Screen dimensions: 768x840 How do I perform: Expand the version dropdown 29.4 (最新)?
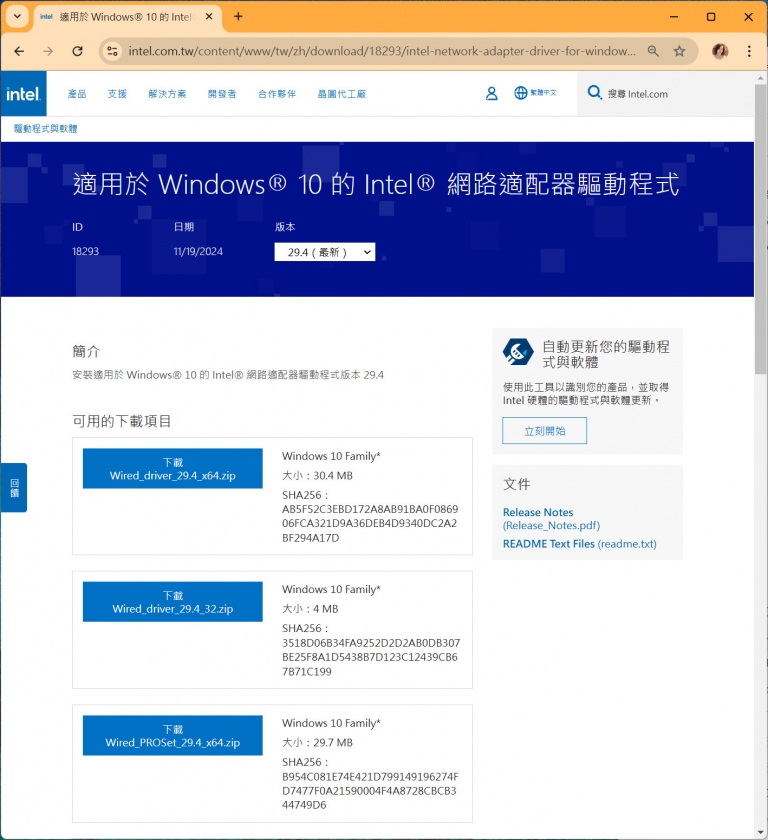[x=325, y=252]
